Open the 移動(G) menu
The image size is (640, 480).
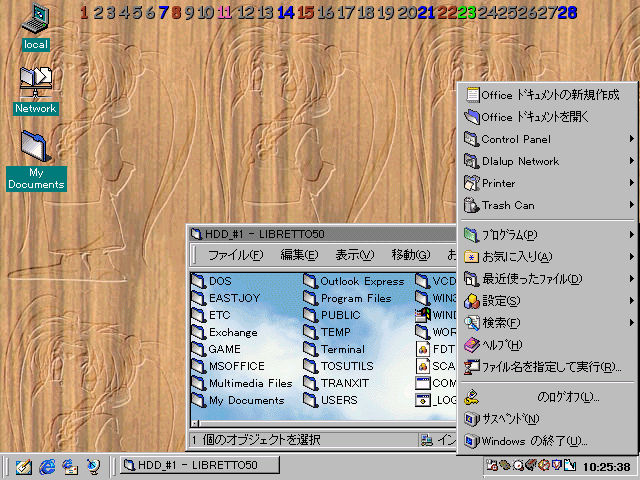(x=411, y=255)
